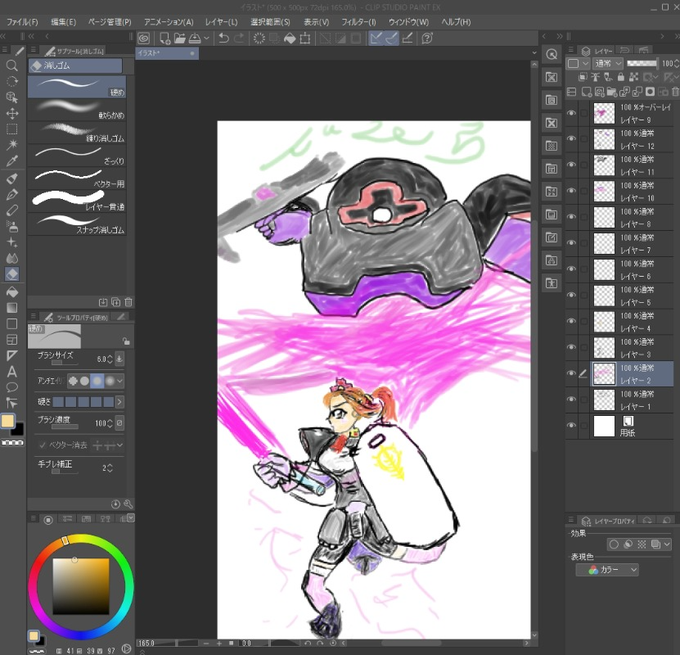The image size is (680, 655).
Task: Choose the ベクター用 eraser sub tool
Action: point(77,178)
